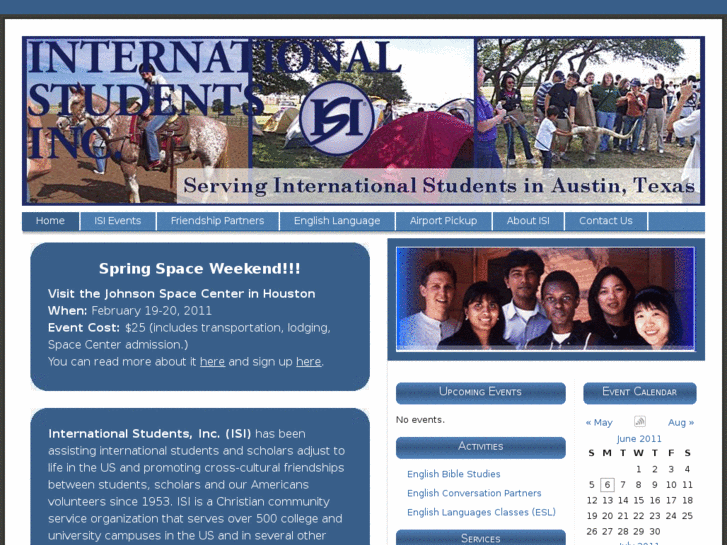Click 'Visit the Johnson Space Center in Houston'
The height and width of the screenshot is (545, 727).
pyautogui.click(x=181, y=294)
